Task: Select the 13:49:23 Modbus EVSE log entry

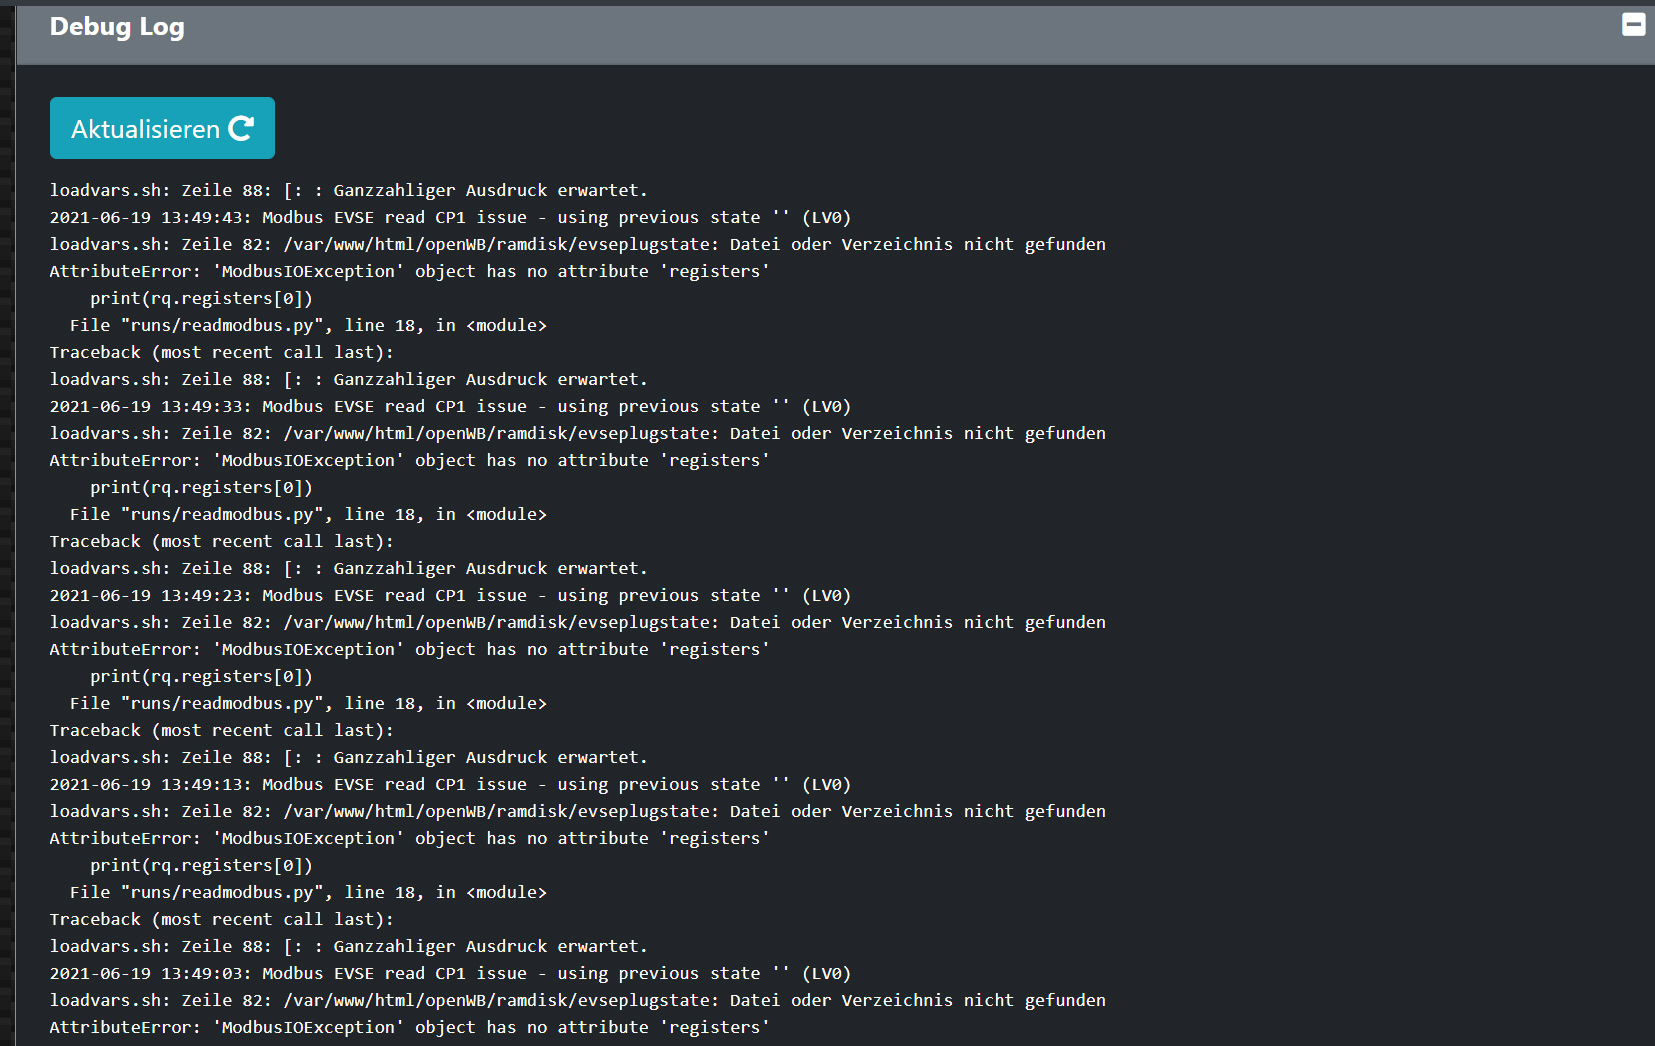Action: tap(450, 595)
